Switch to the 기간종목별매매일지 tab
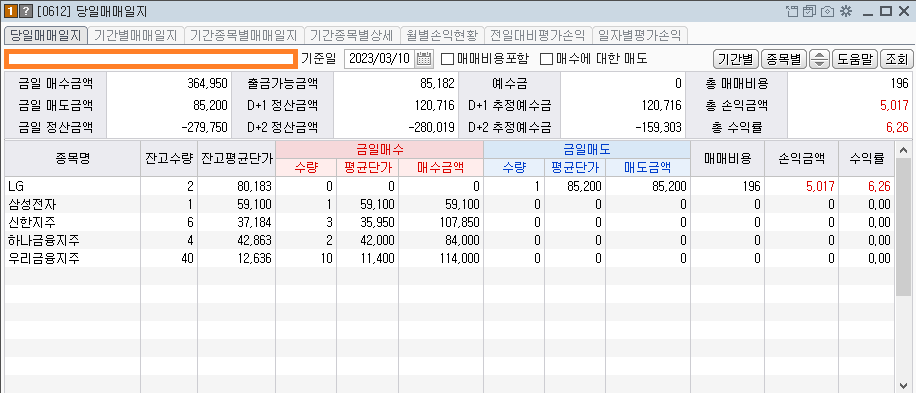The height and width of the screenshot is (393, 916). [x=244, y=35]
